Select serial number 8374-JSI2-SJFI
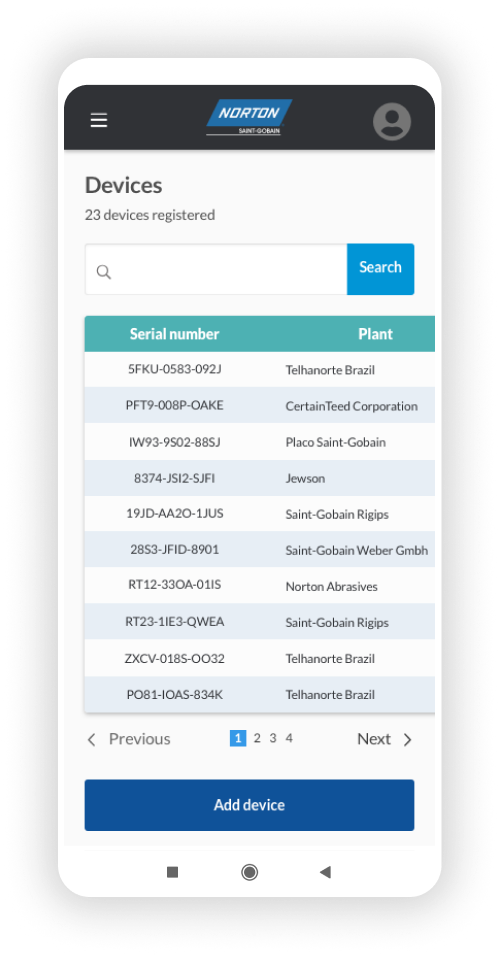This screenshot has width=500, height=955. coord(175,478)
